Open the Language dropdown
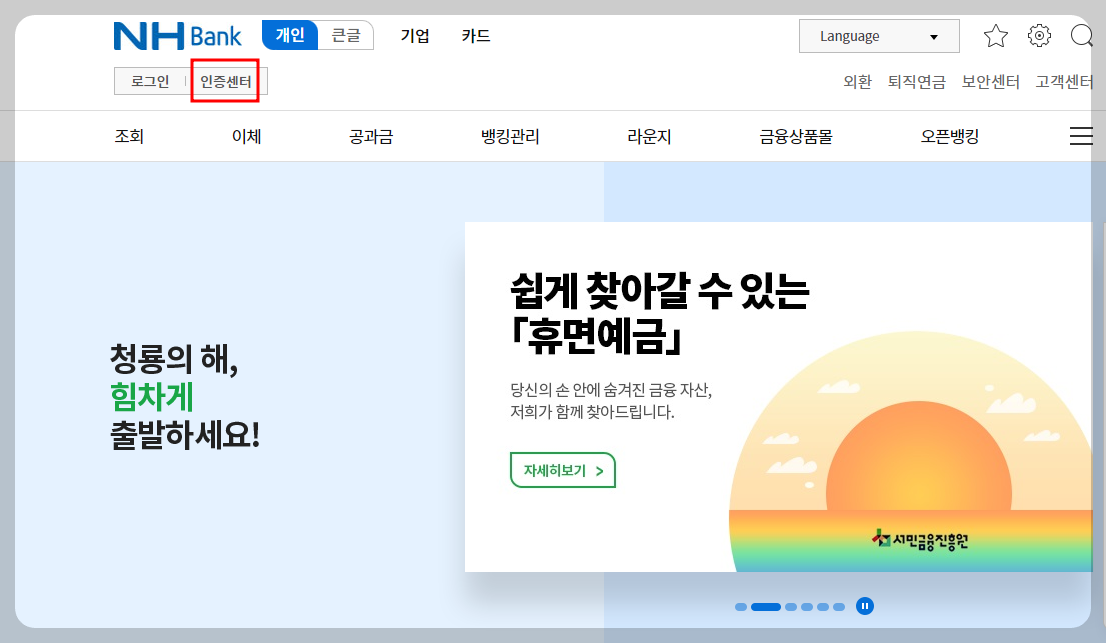This screenshot has height=643, width=1106. (x=878, y=36)
